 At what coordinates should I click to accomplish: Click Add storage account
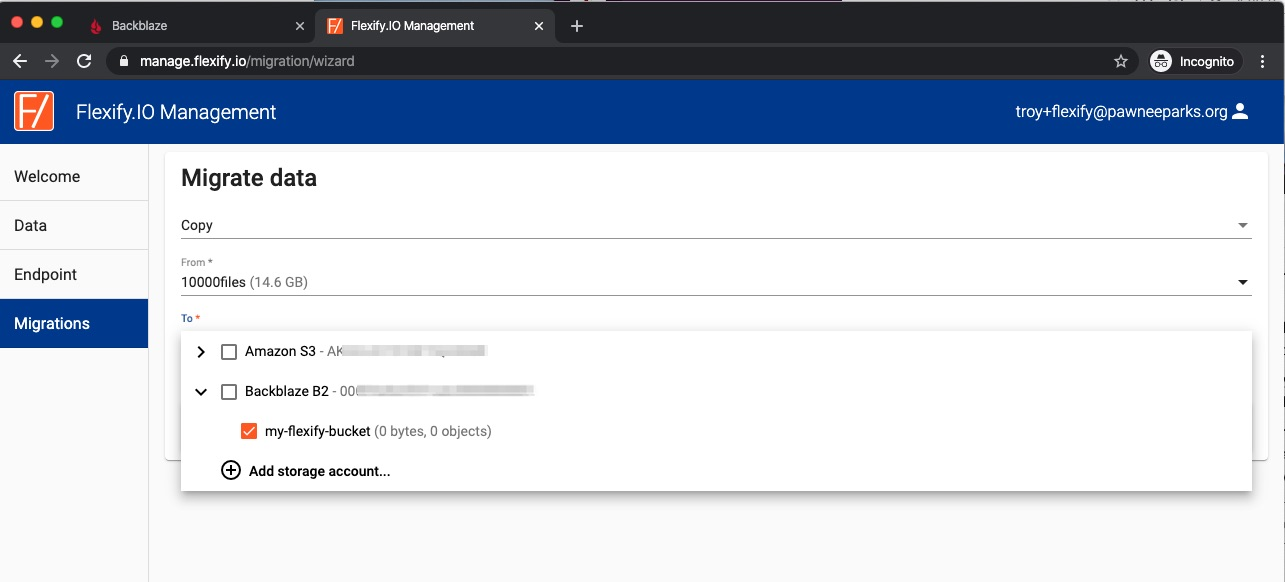[x=319, y=471]
